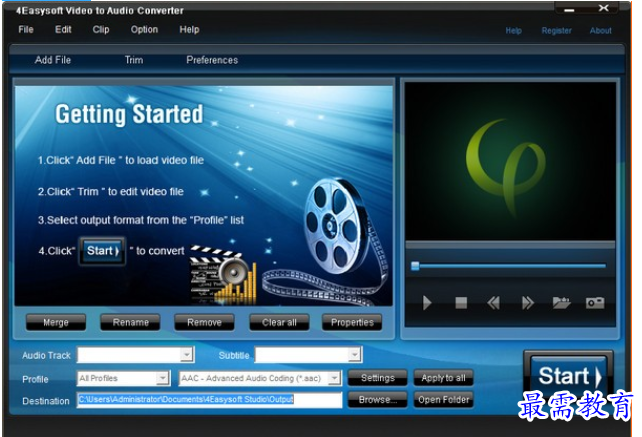Click the preview progress track
The height and width of the screenshot is (437, 642).
pos(511,266)
